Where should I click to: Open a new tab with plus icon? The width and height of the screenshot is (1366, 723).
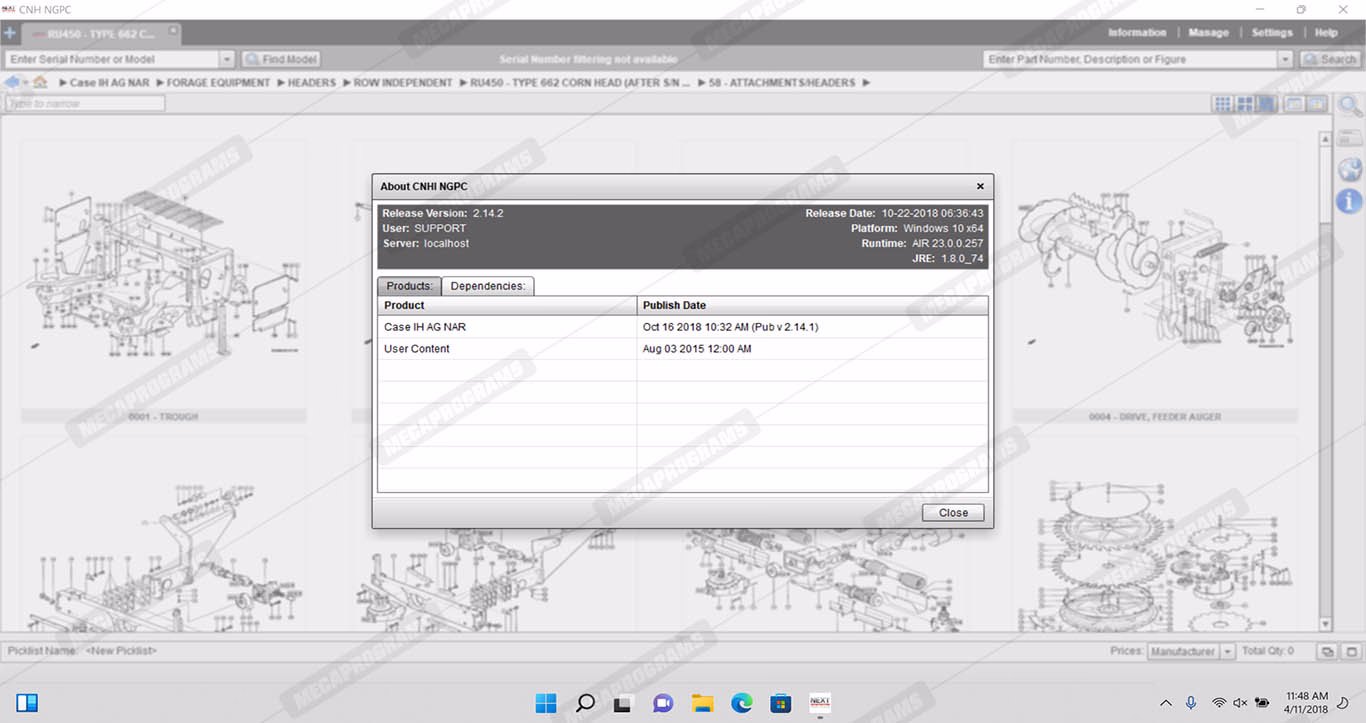click(x=10, y=33)
